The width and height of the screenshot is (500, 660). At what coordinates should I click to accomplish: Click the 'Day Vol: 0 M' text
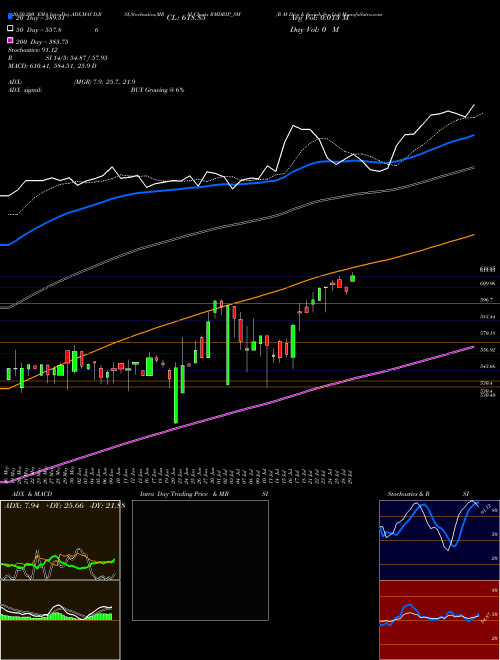pos(314,29)
